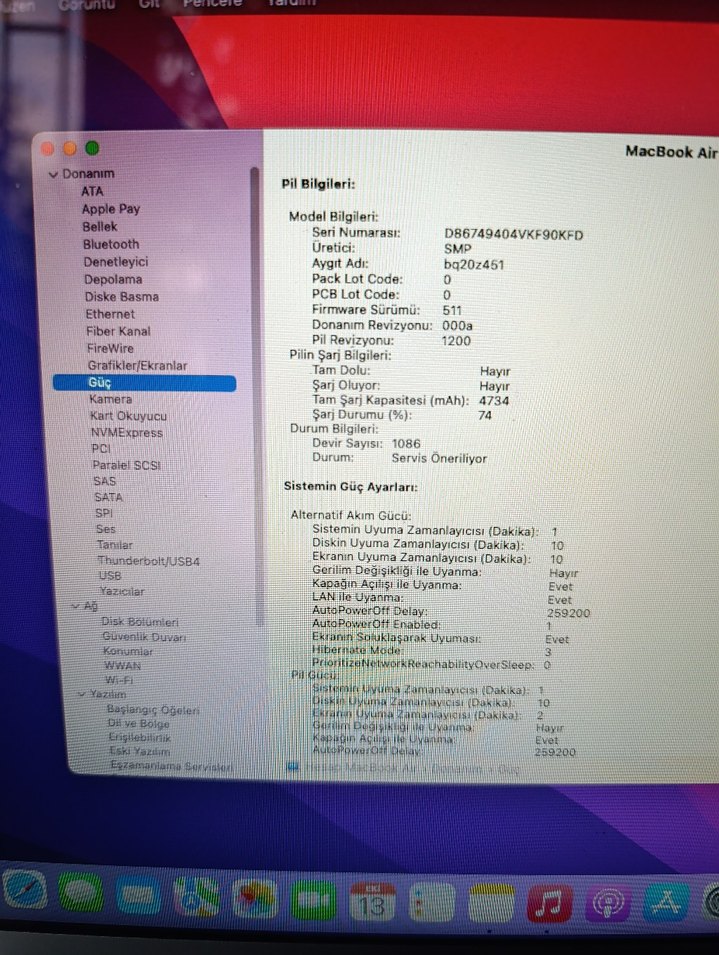
Task: Click device name bq20z451
Action: click(x=474, y=264)
